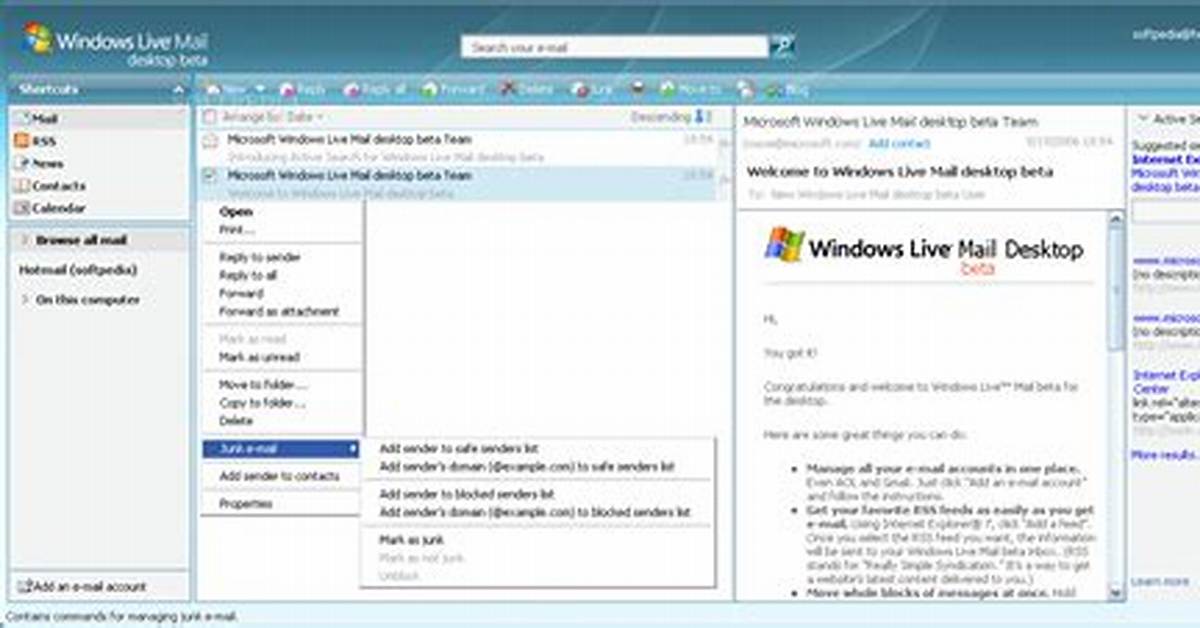Open the Contacts shortcut
1200x628 pixels.
click(x=50, y=186)
